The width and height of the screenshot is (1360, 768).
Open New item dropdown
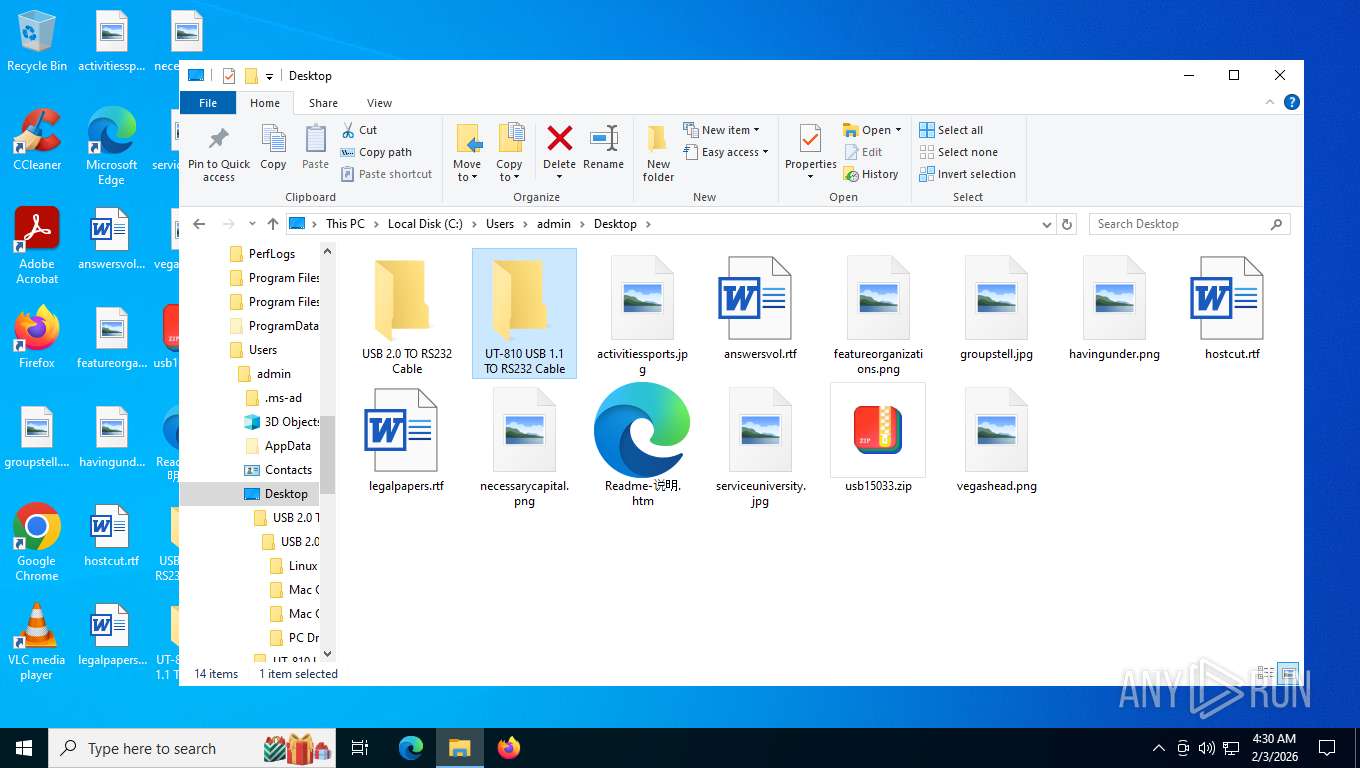721,130
